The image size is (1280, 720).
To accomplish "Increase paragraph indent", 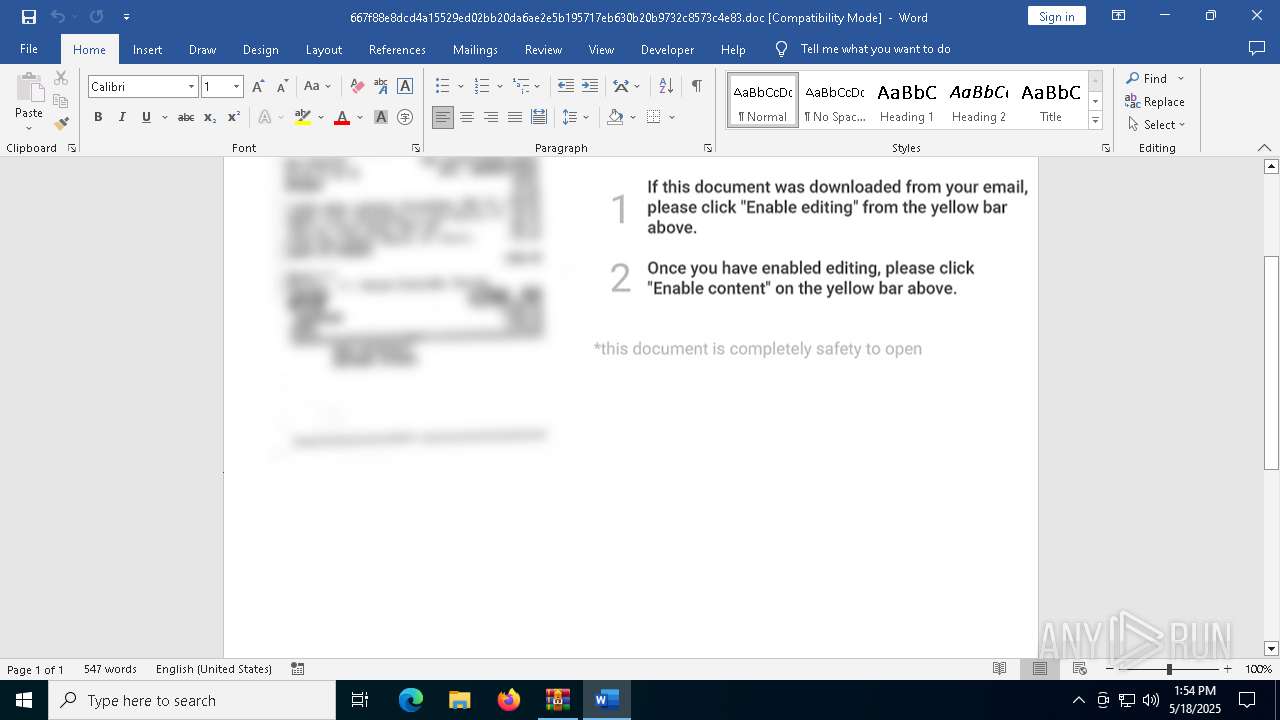I will [x=590, y=87].
